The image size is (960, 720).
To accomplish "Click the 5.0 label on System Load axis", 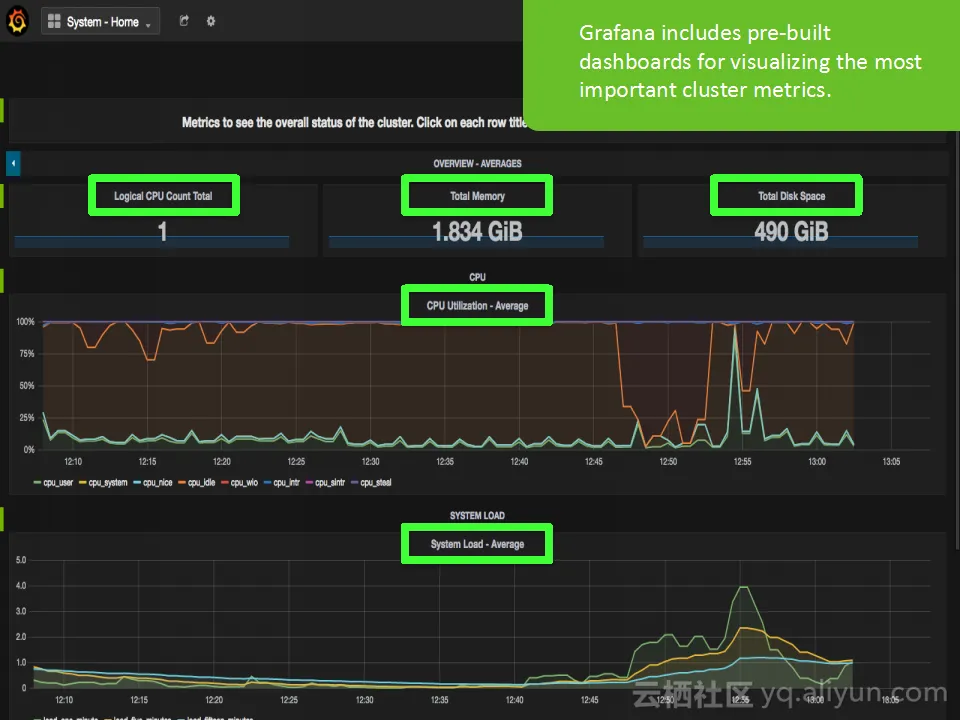I will 21,560.
